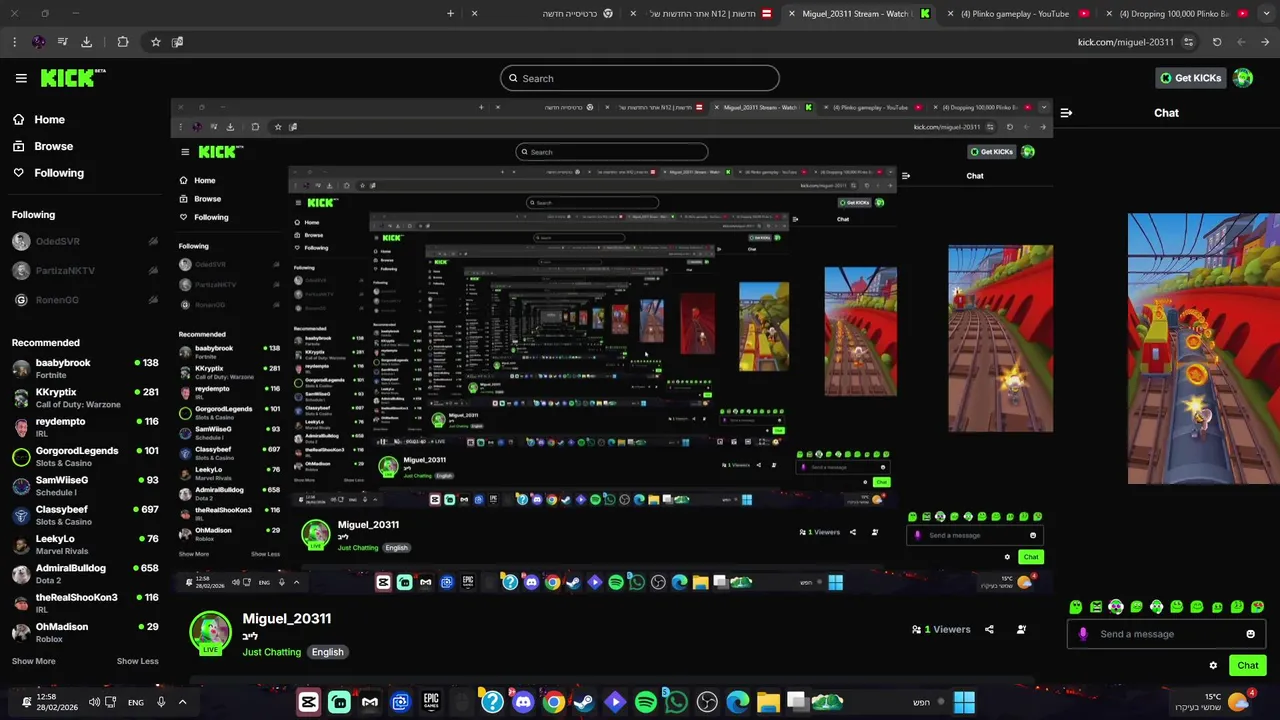The width and height of the screenshot is (1280, 720).
Task: Open recommended channel baabybrook
Action: 85,368
